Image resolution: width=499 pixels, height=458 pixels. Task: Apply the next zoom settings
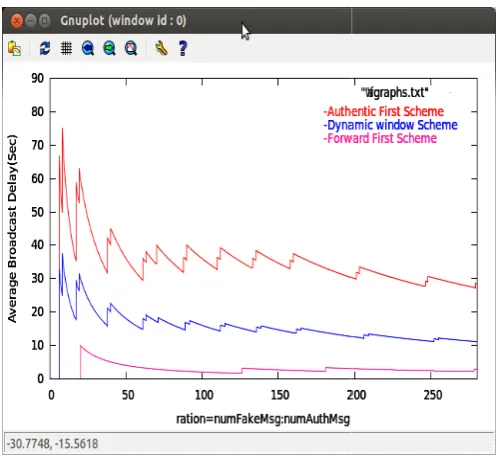coord(109,48)
